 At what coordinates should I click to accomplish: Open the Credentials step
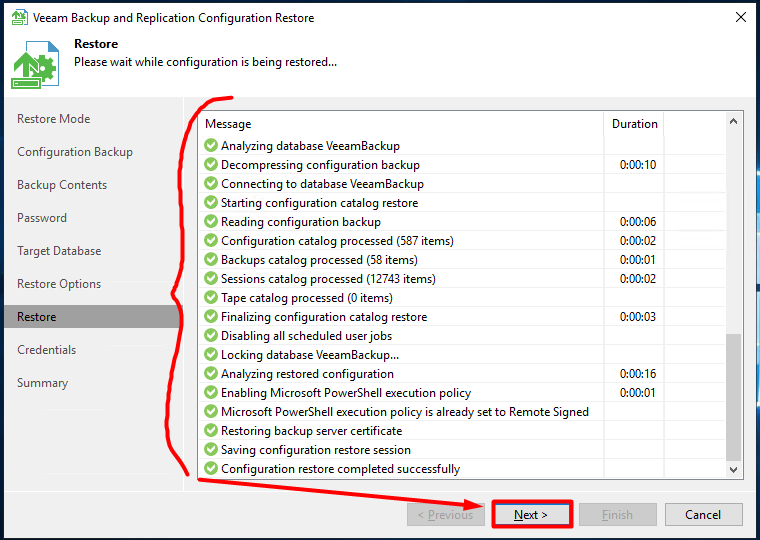tap(47, 349)
